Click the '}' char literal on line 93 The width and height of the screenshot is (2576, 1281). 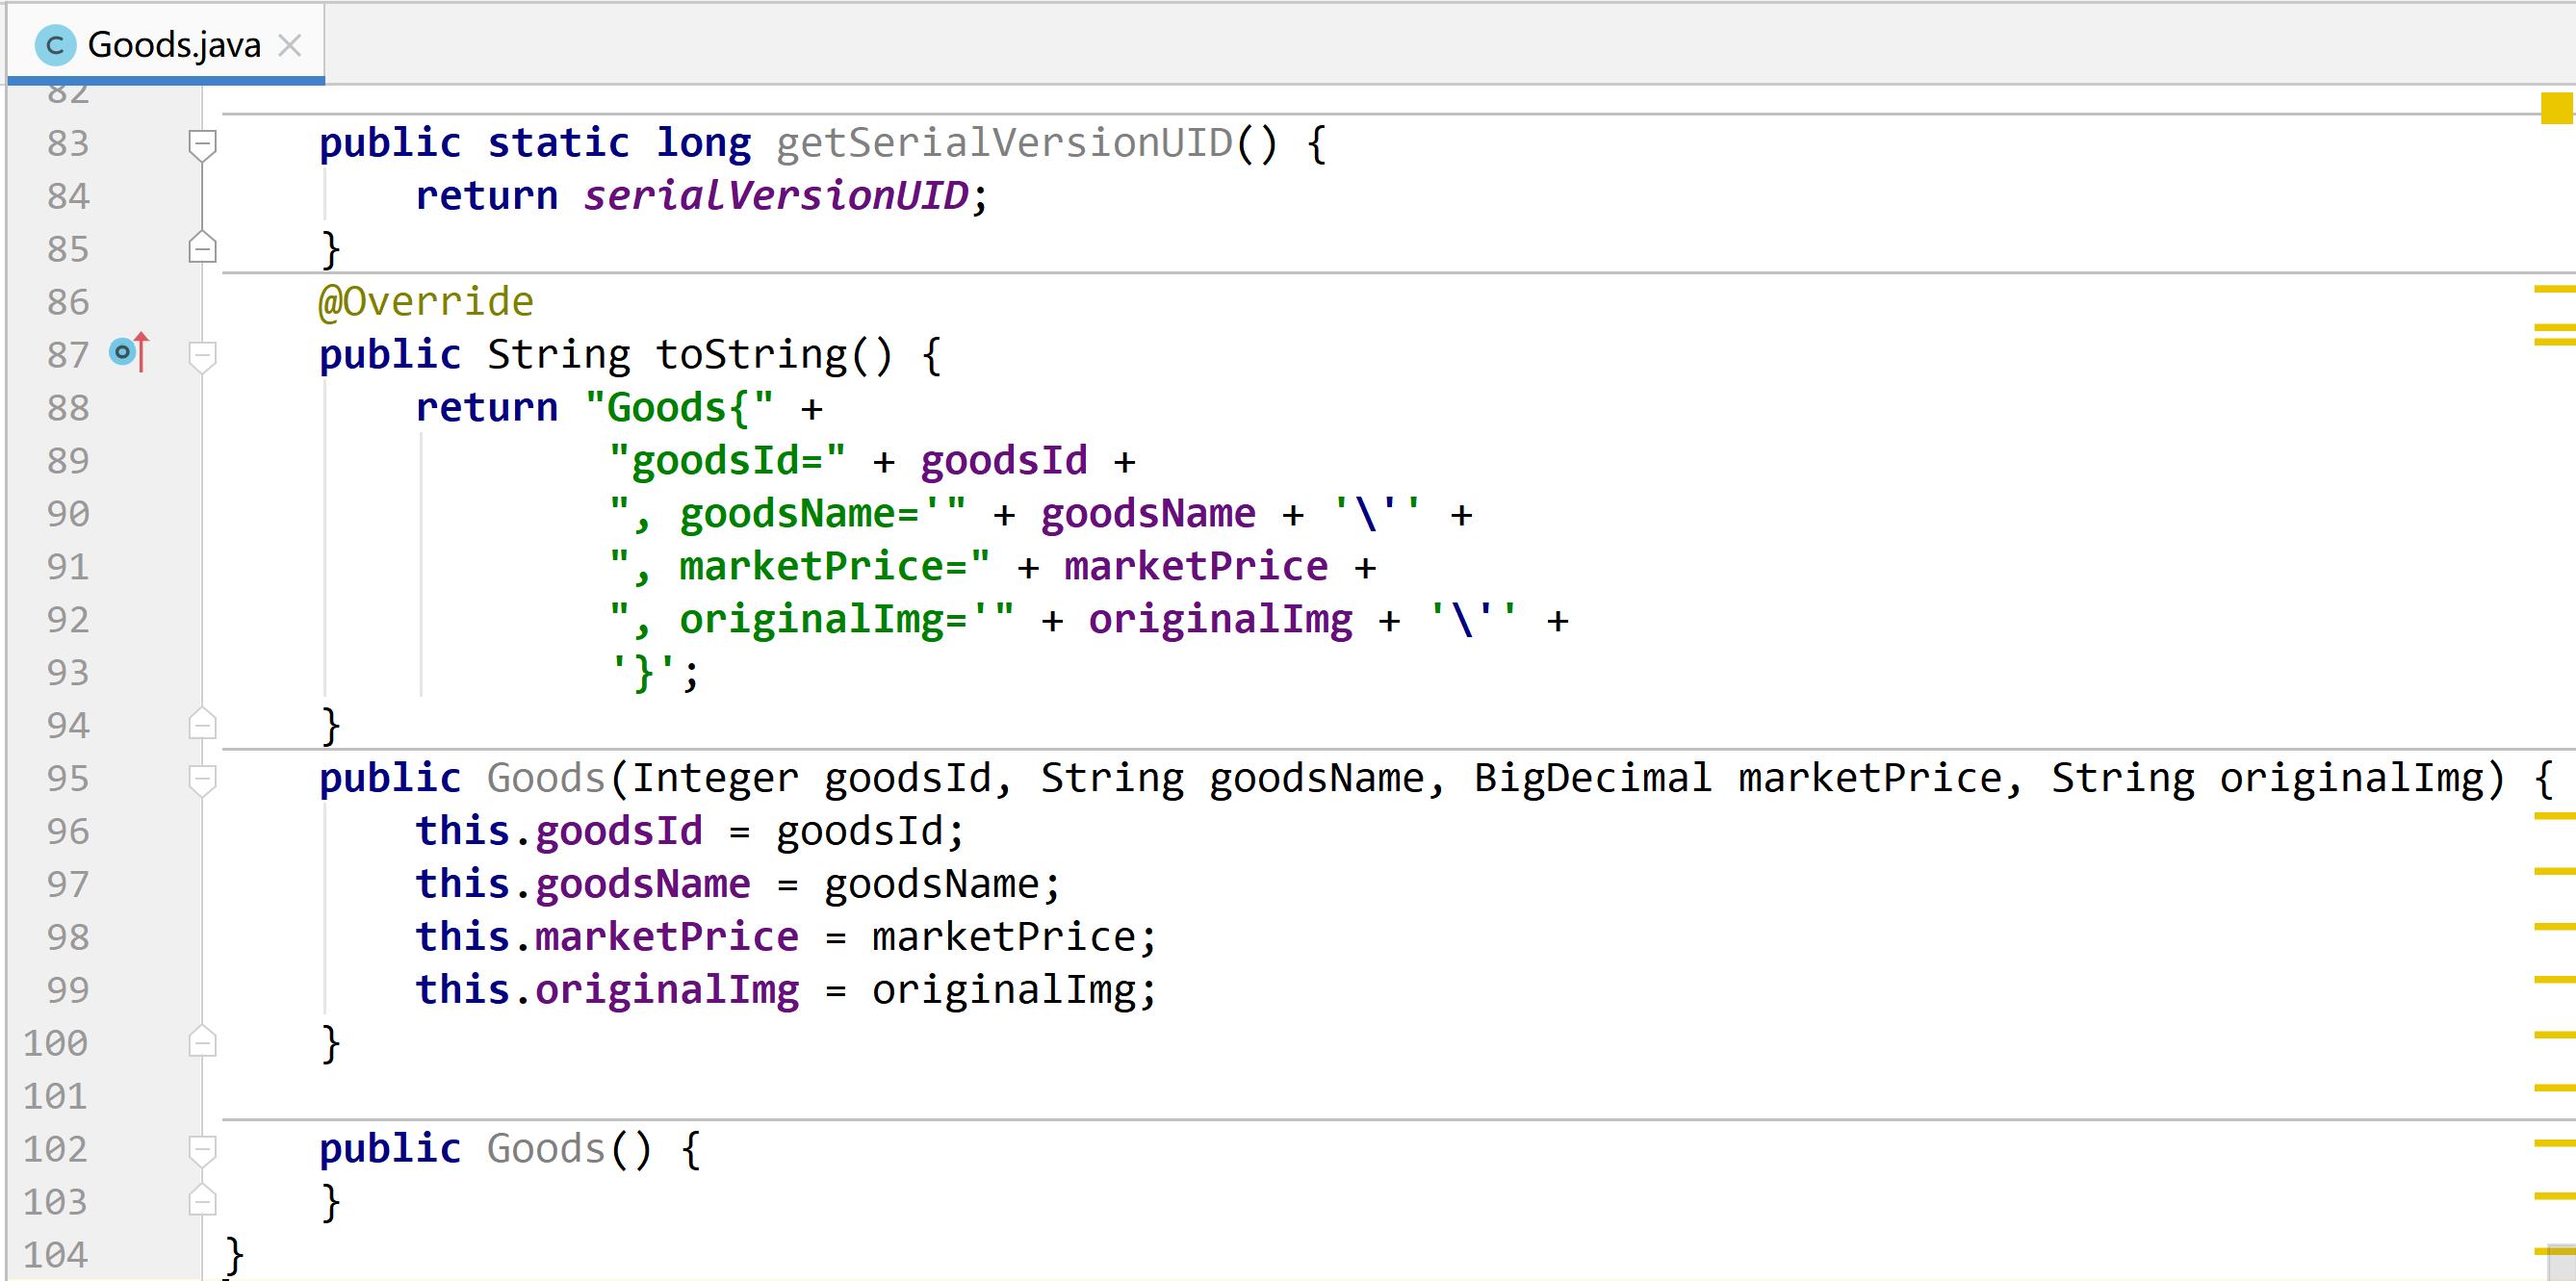643,672
